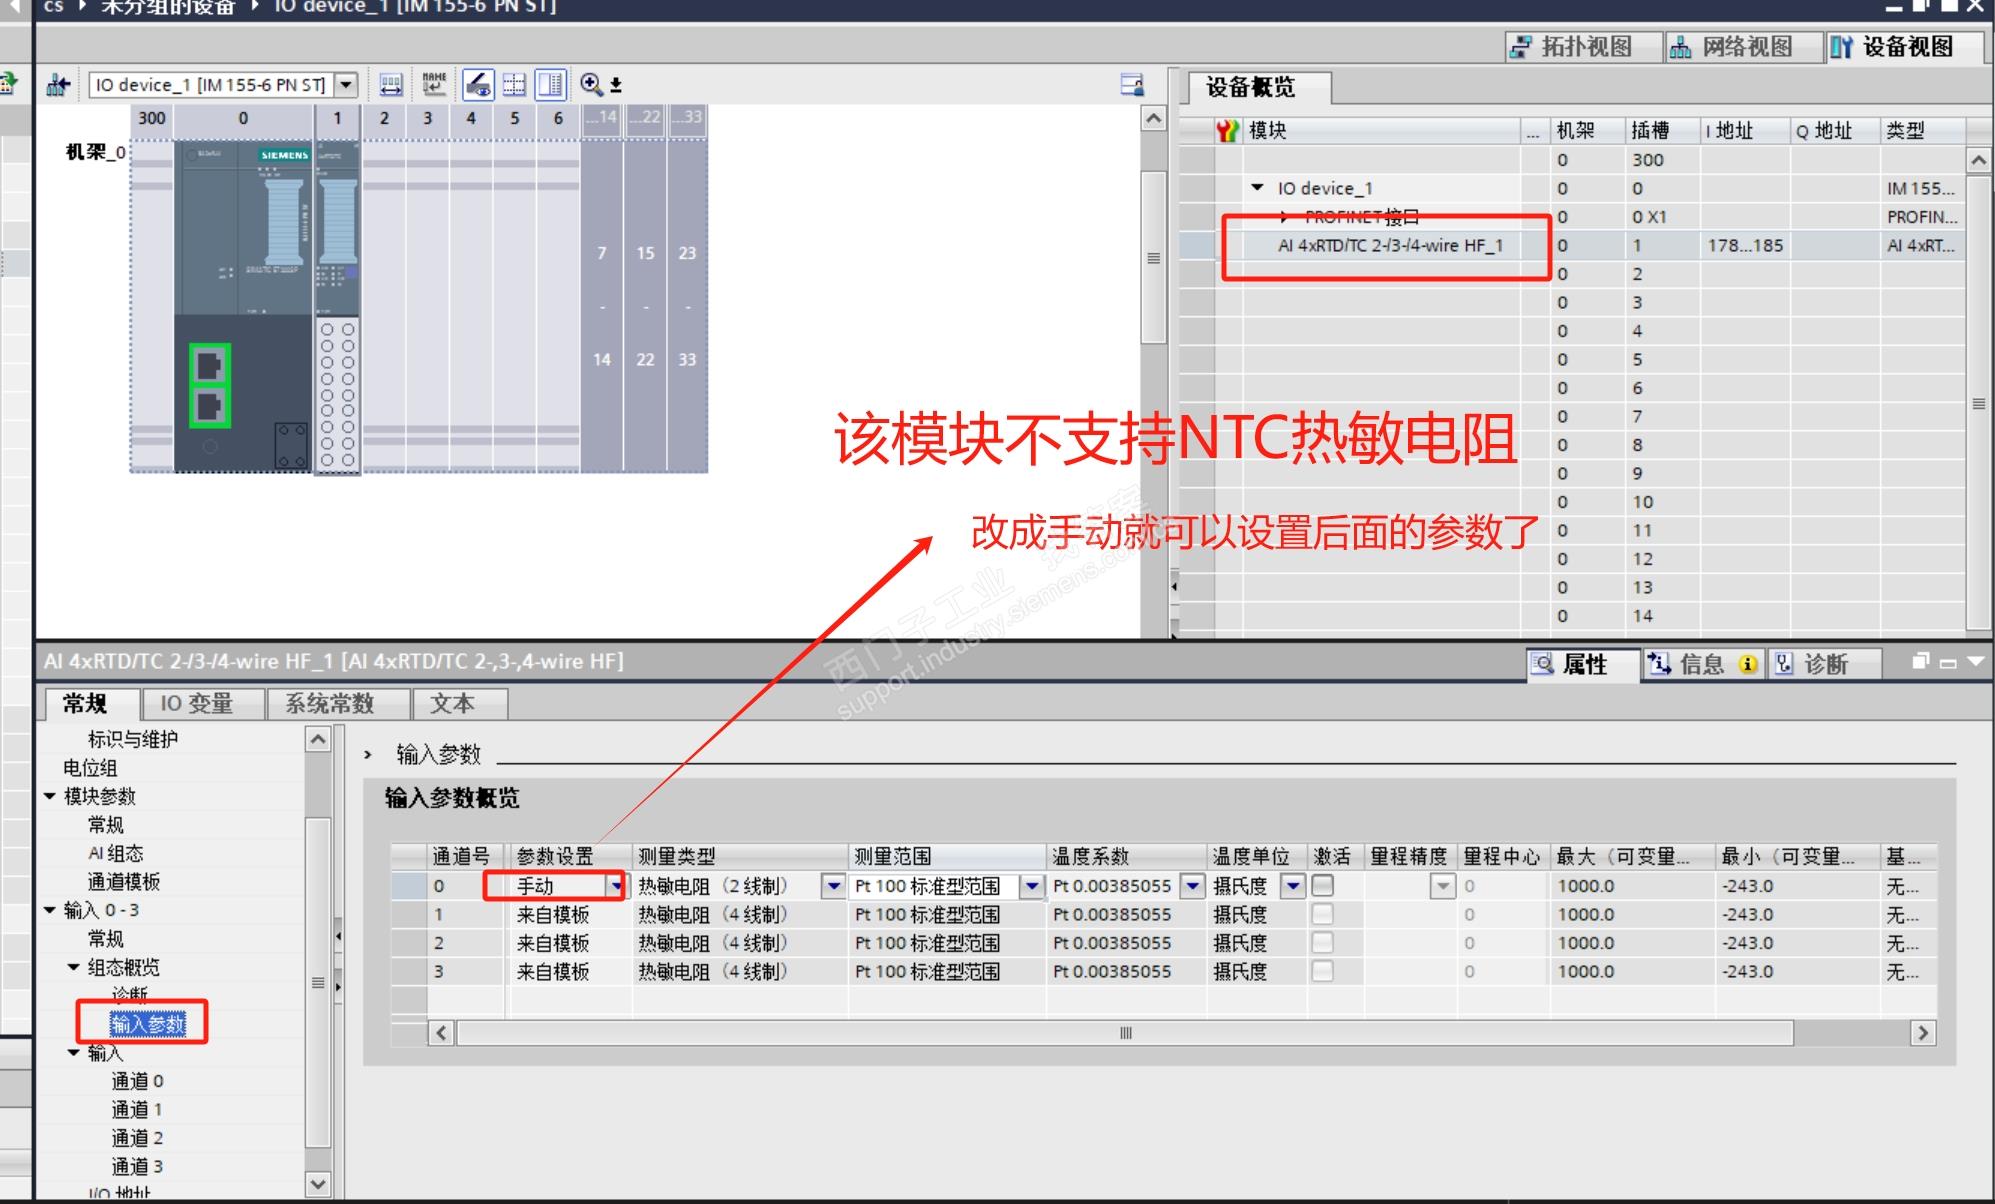Click the info notification icon beside 信息
The height and width of the screenshot is (1204, 1995).
(1748, 665)
